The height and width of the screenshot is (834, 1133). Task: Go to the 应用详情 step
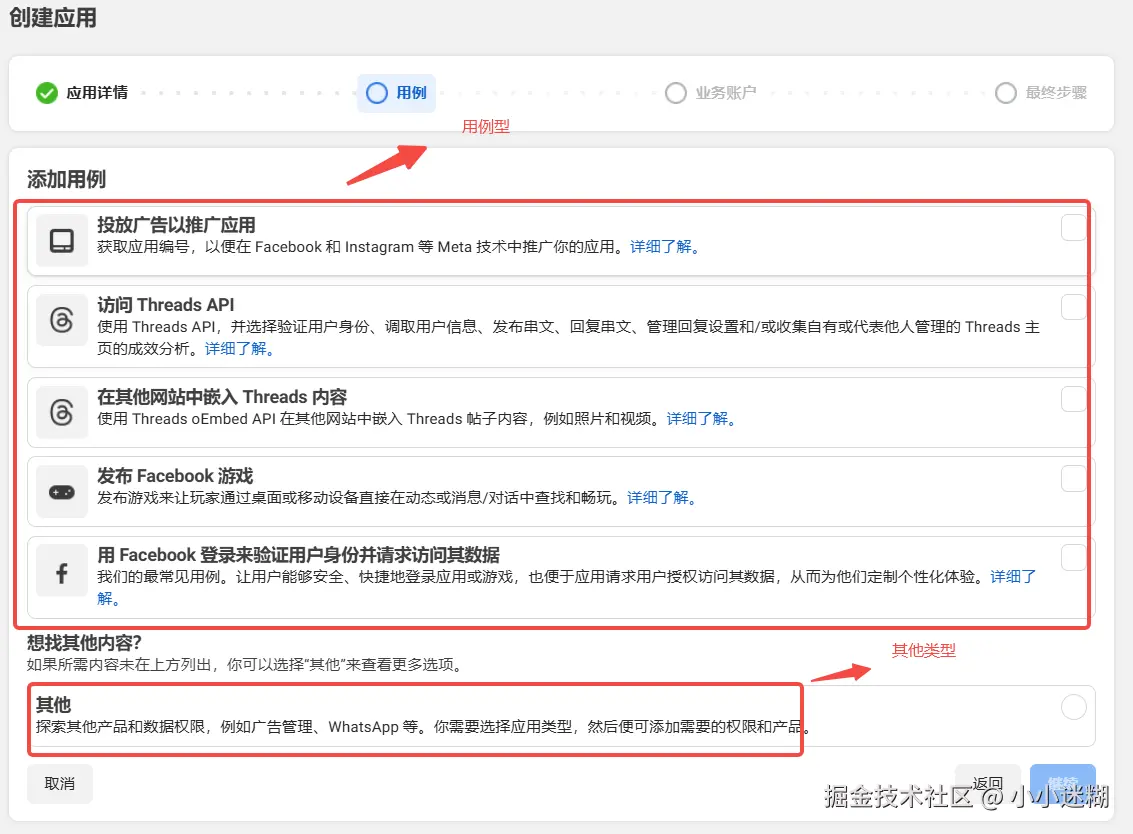coord(82,93)
